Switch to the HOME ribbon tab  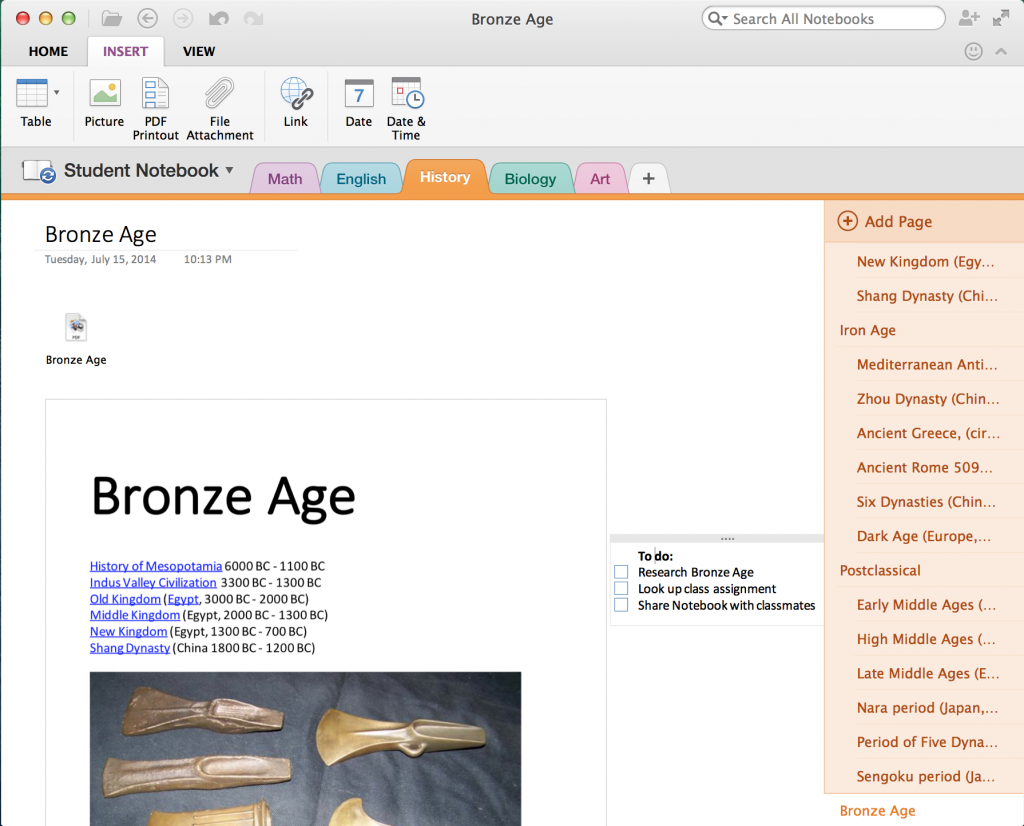(48, 51)
